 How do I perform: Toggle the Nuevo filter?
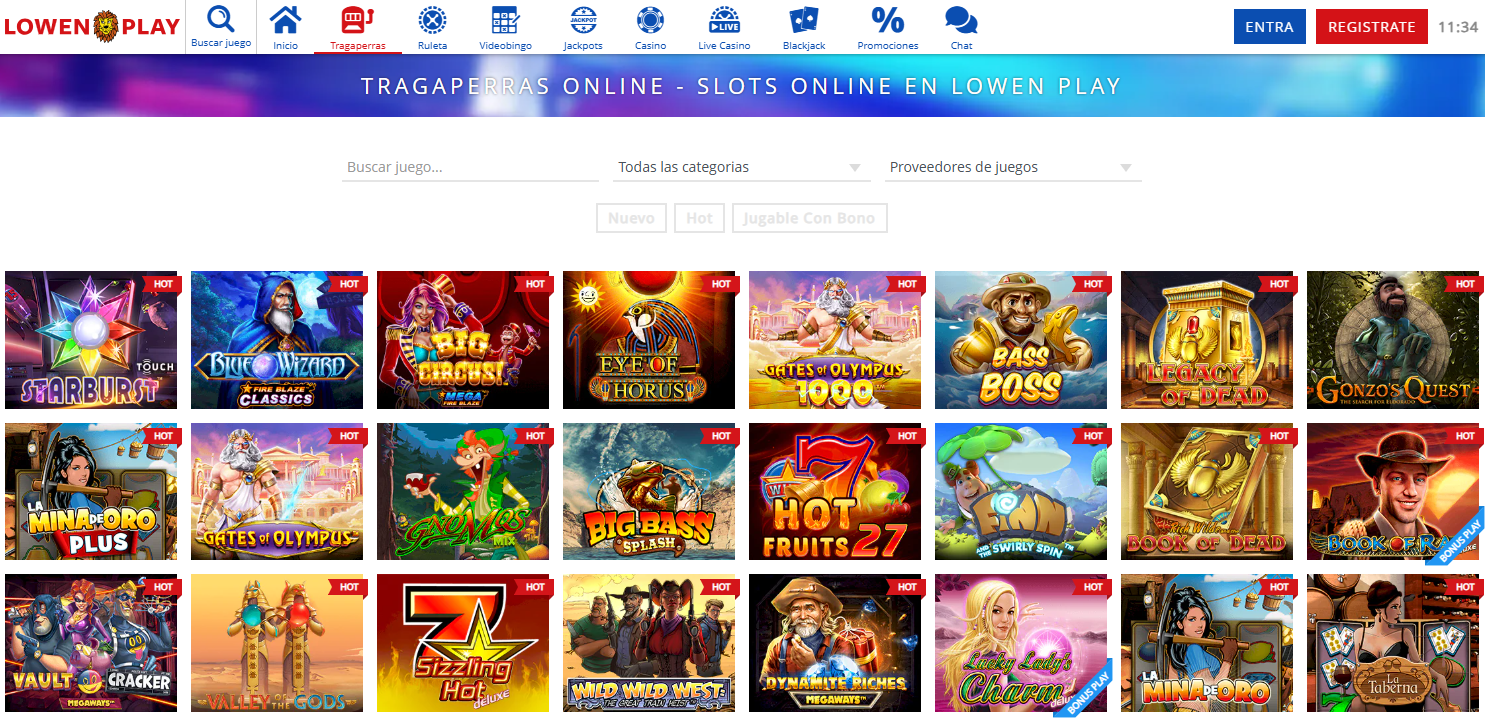[x=631, y=218]
